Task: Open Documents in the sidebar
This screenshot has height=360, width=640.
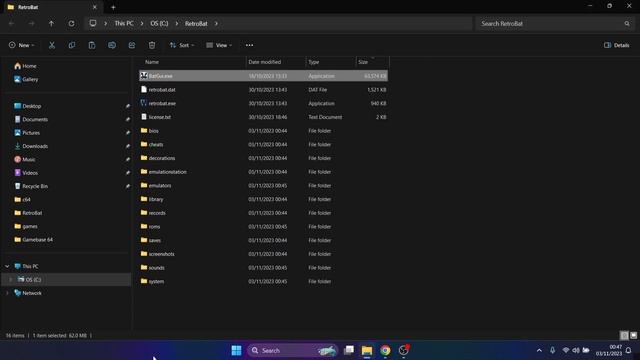Action: click(31, 120)
